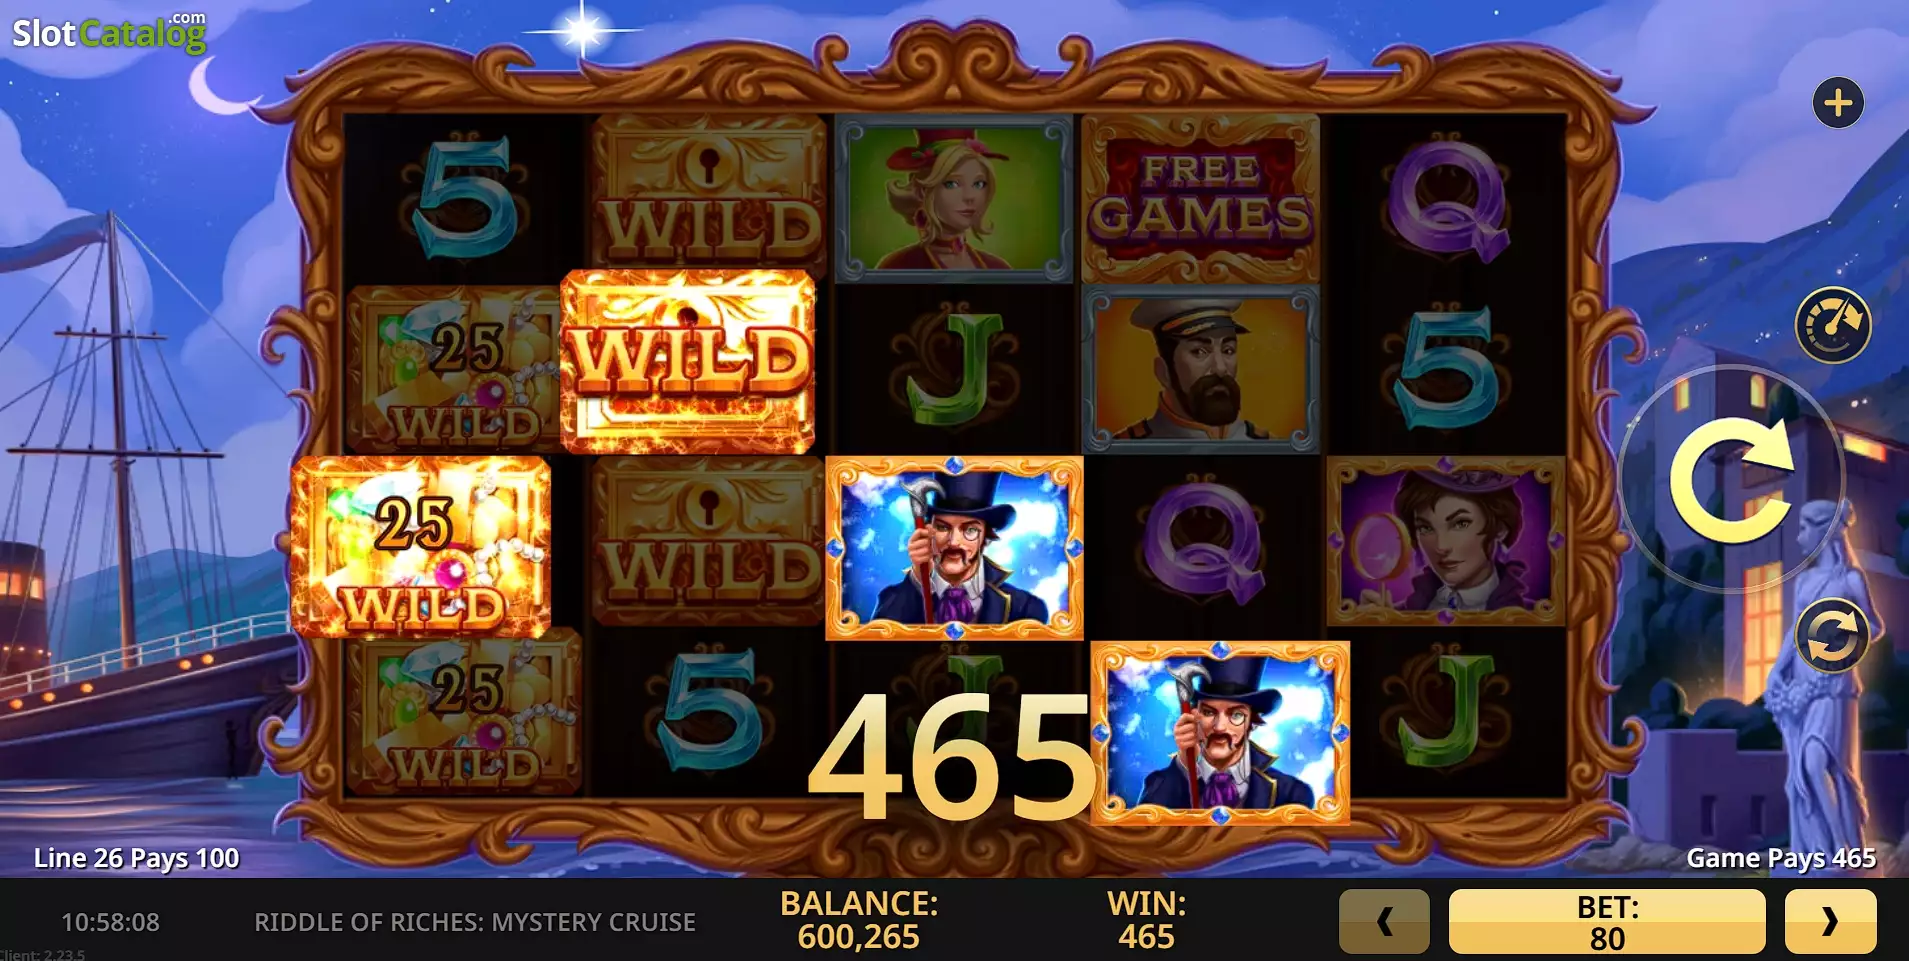Image resolution: width=1909 pixels, height=961 pixels.
Task: Toggle the turbo speed gauge icon
Action: (x=1833, y=324)
